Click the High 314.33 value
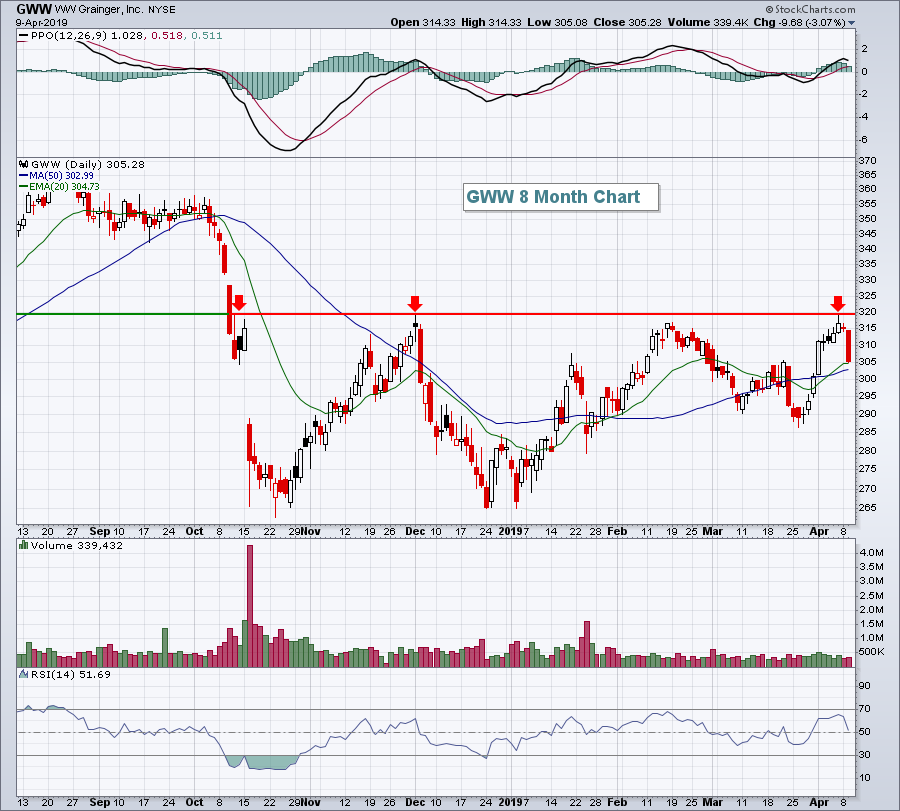Viewport: 900px width, 811px height. 491,22
